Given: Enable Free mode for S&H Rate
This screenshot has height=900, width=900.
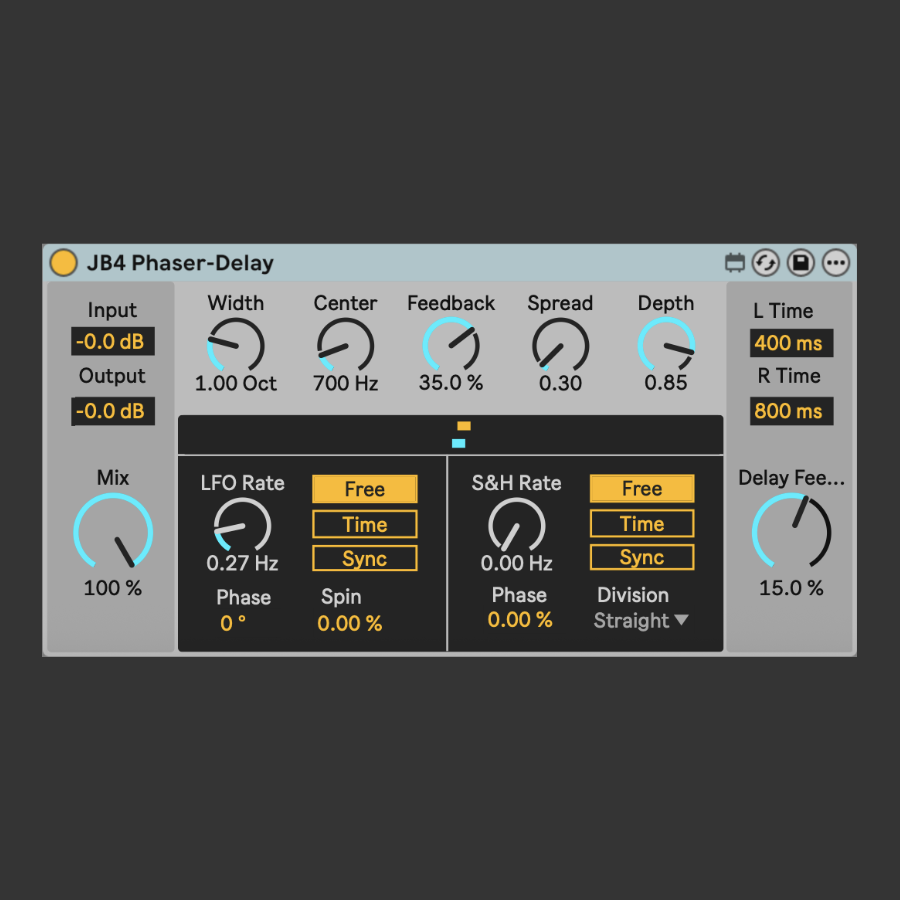Looking at the screenshot, I should click(x=641, y=488).
